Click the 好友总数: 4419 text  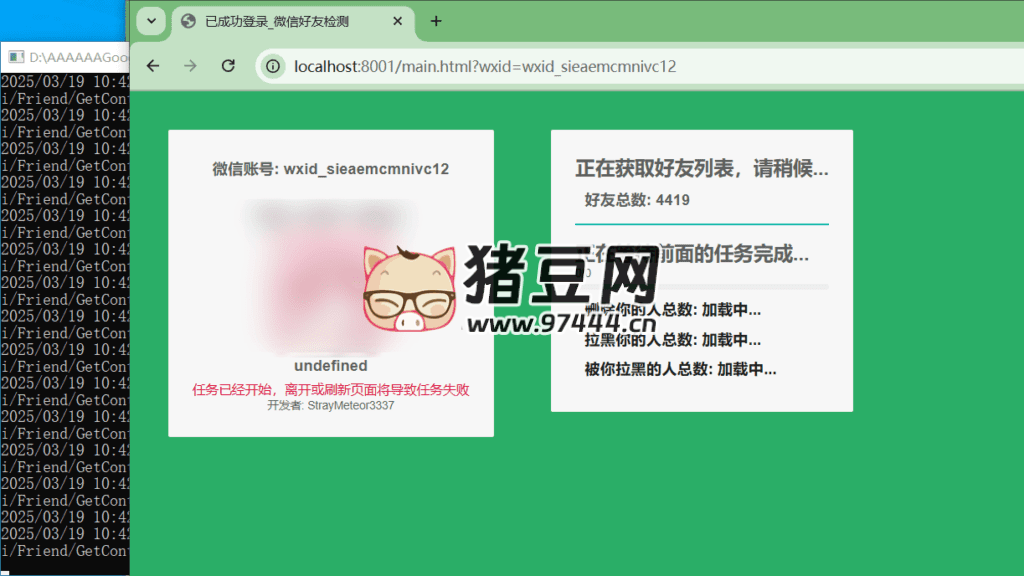(637, 200)
